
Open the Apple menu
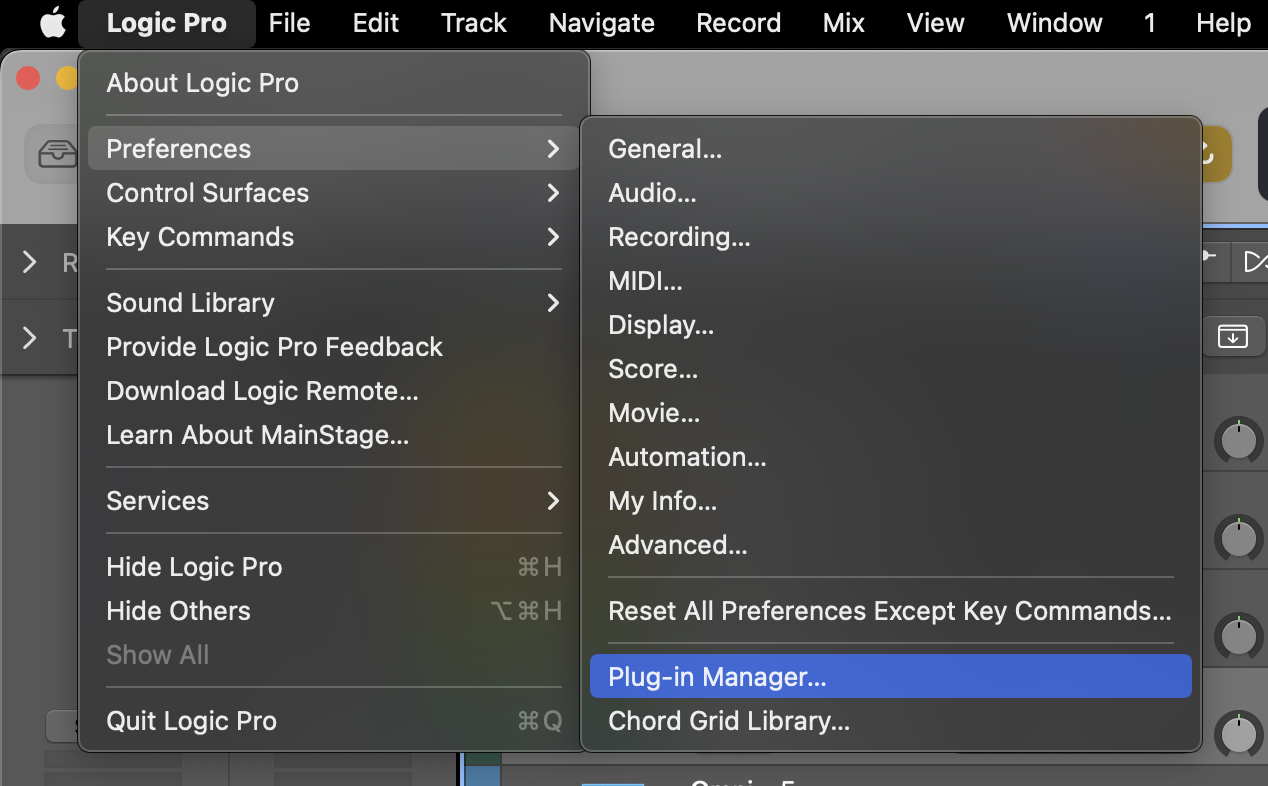[x=52, y=23]
